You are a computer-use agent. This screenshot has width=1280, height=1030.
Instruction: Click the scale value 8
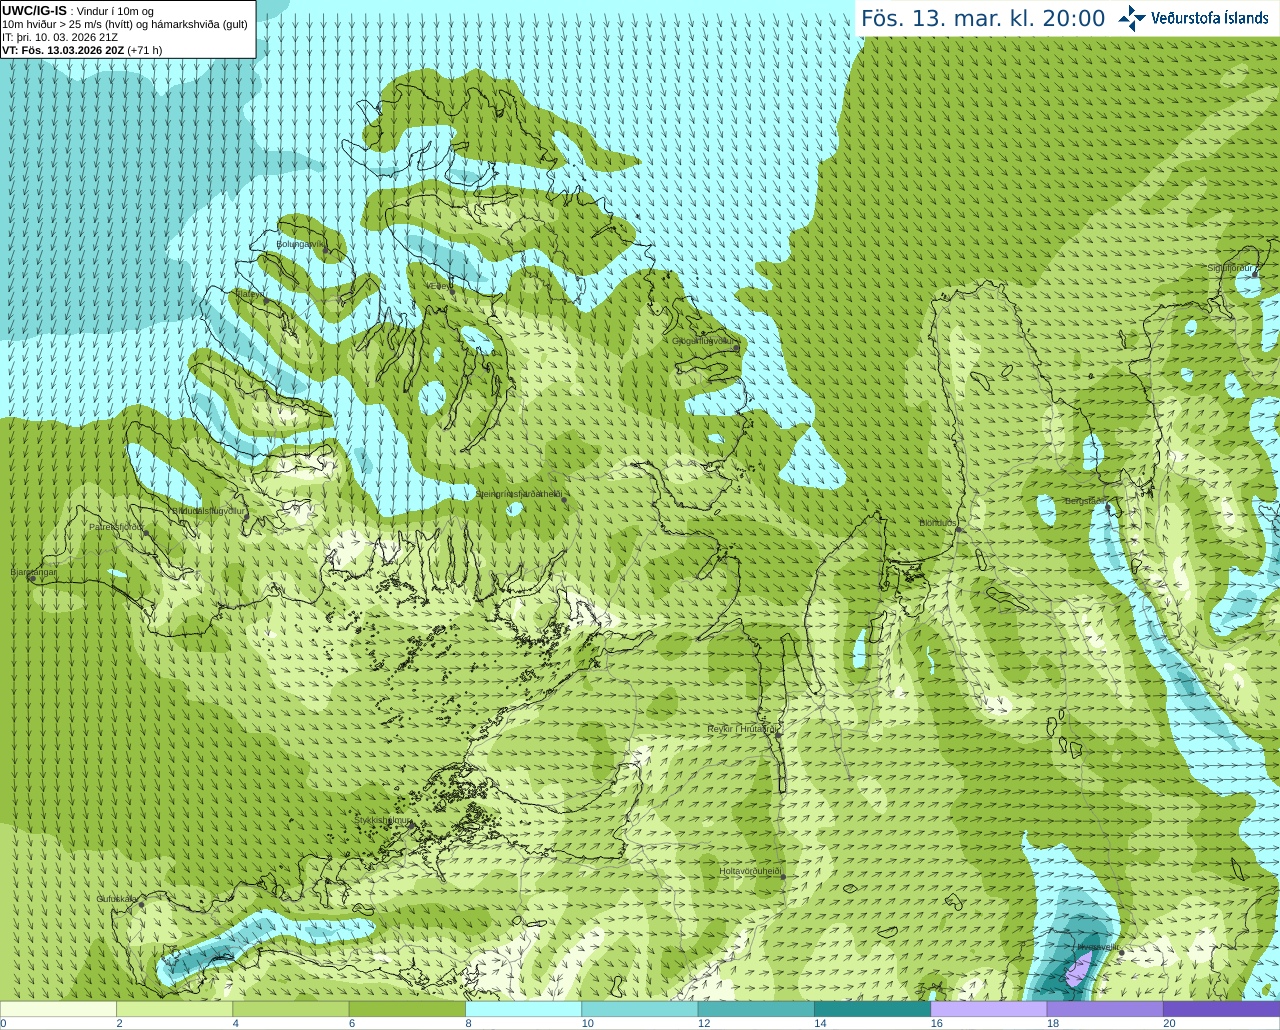pos(468,1023)
